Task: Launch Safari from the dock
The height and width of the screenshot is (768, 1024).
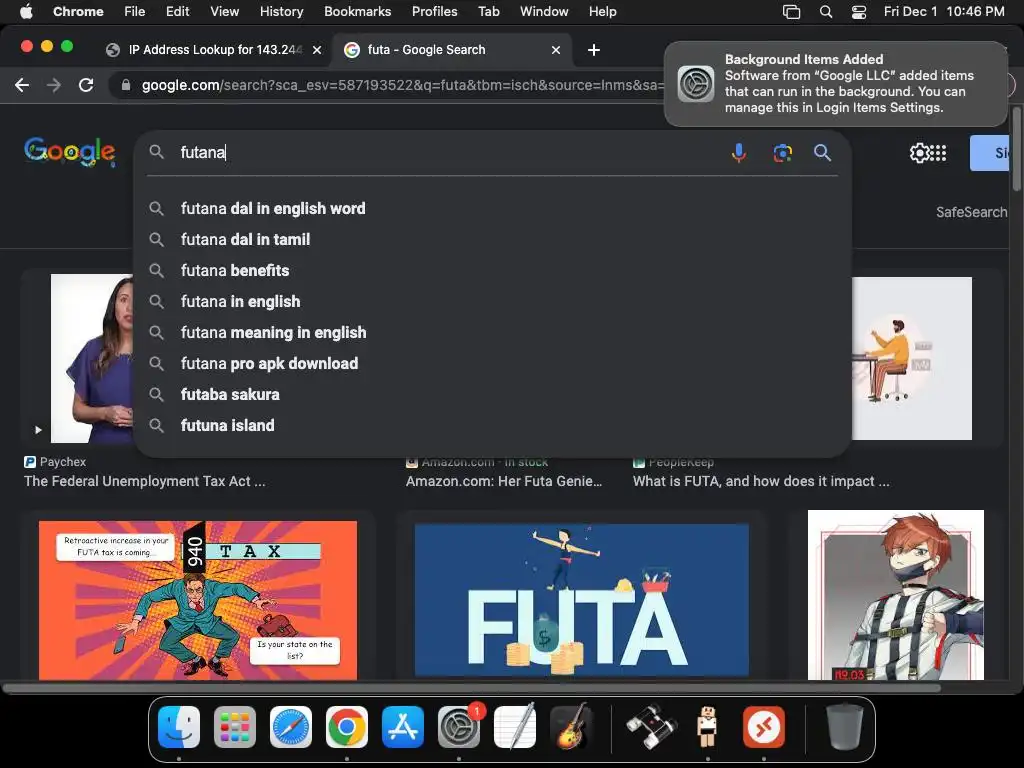Action: (291, 727)
